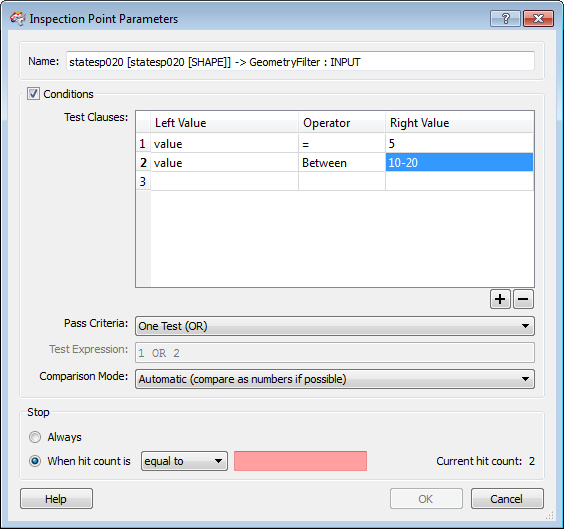Viewport: 564px width, 529px height.
Task: Select the Always radio button
Action: click(35, 437)
